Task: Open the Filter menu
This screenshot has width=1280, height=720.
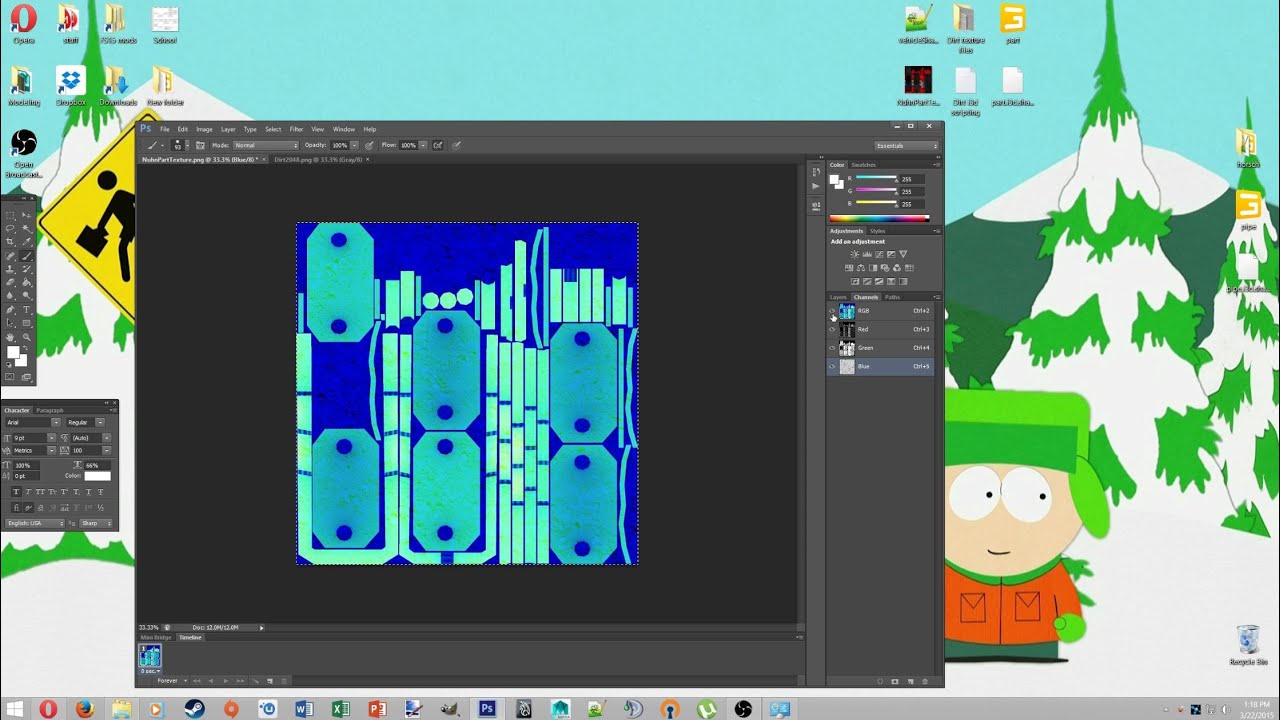Action: coord(296,129)
